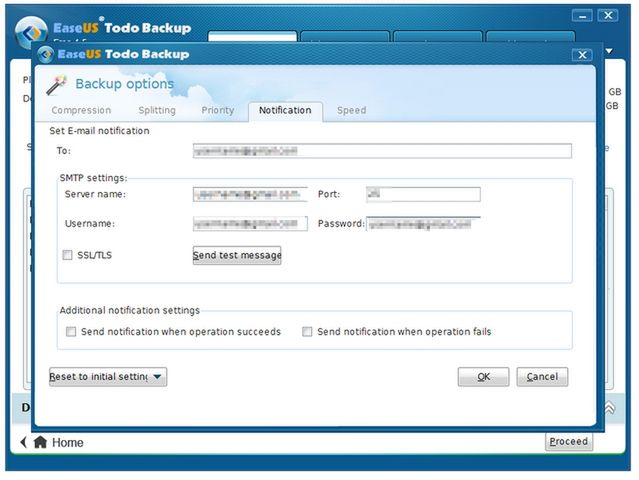Click the EaseUS logo in main window
This screenshot has height=480, width=639.
(29, 31)
